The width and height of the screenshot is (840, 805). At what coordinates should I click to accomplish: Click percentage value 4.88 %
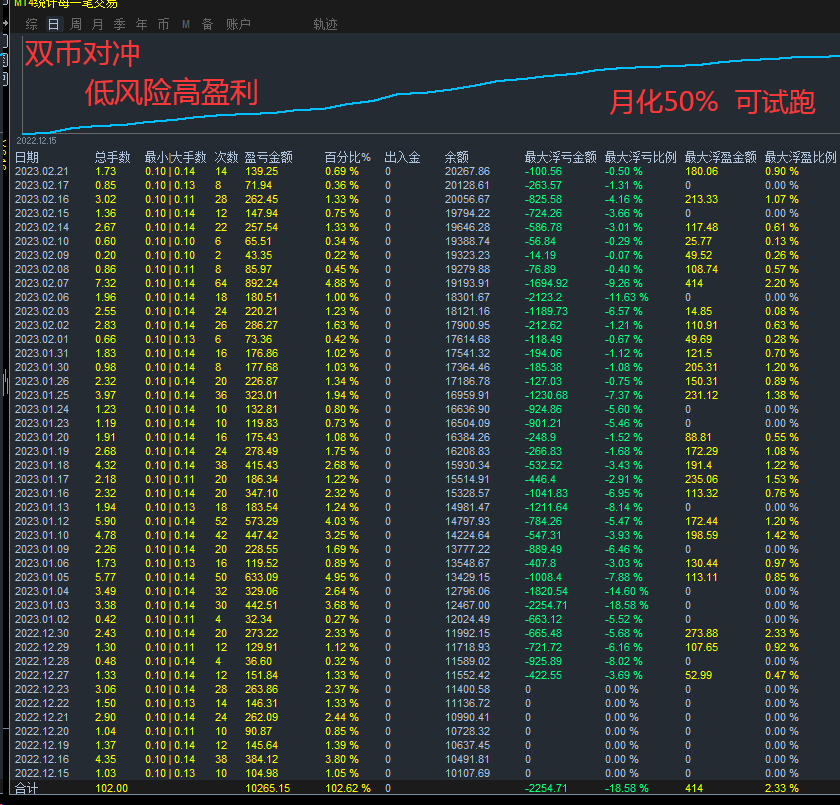(342, 283)
